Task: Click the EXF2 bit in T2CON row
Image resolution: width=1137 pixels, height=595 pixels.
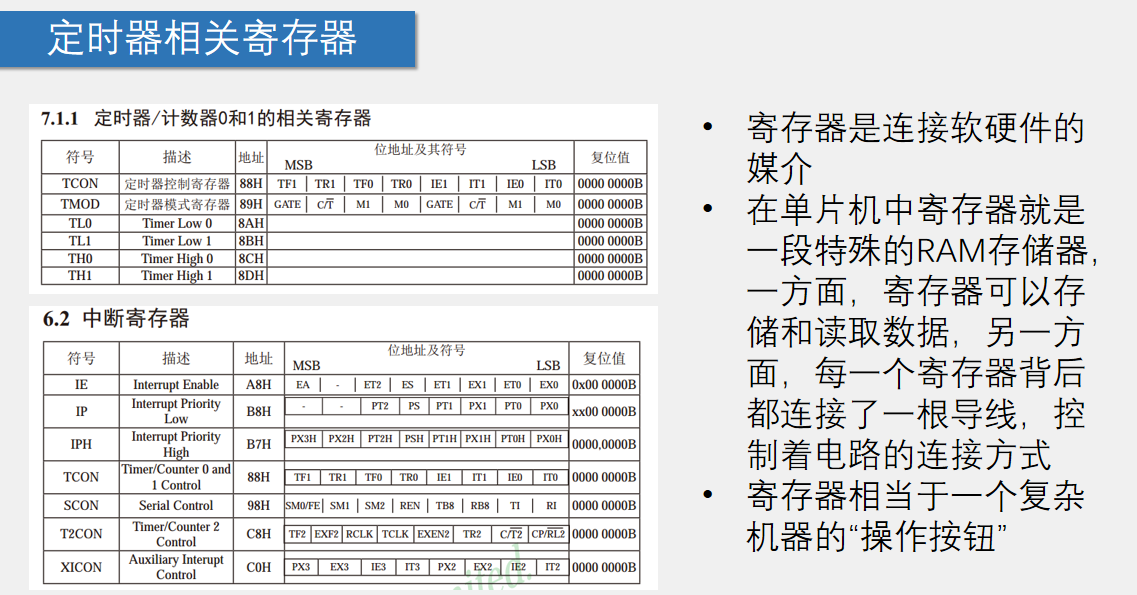Action: [326, 534]
